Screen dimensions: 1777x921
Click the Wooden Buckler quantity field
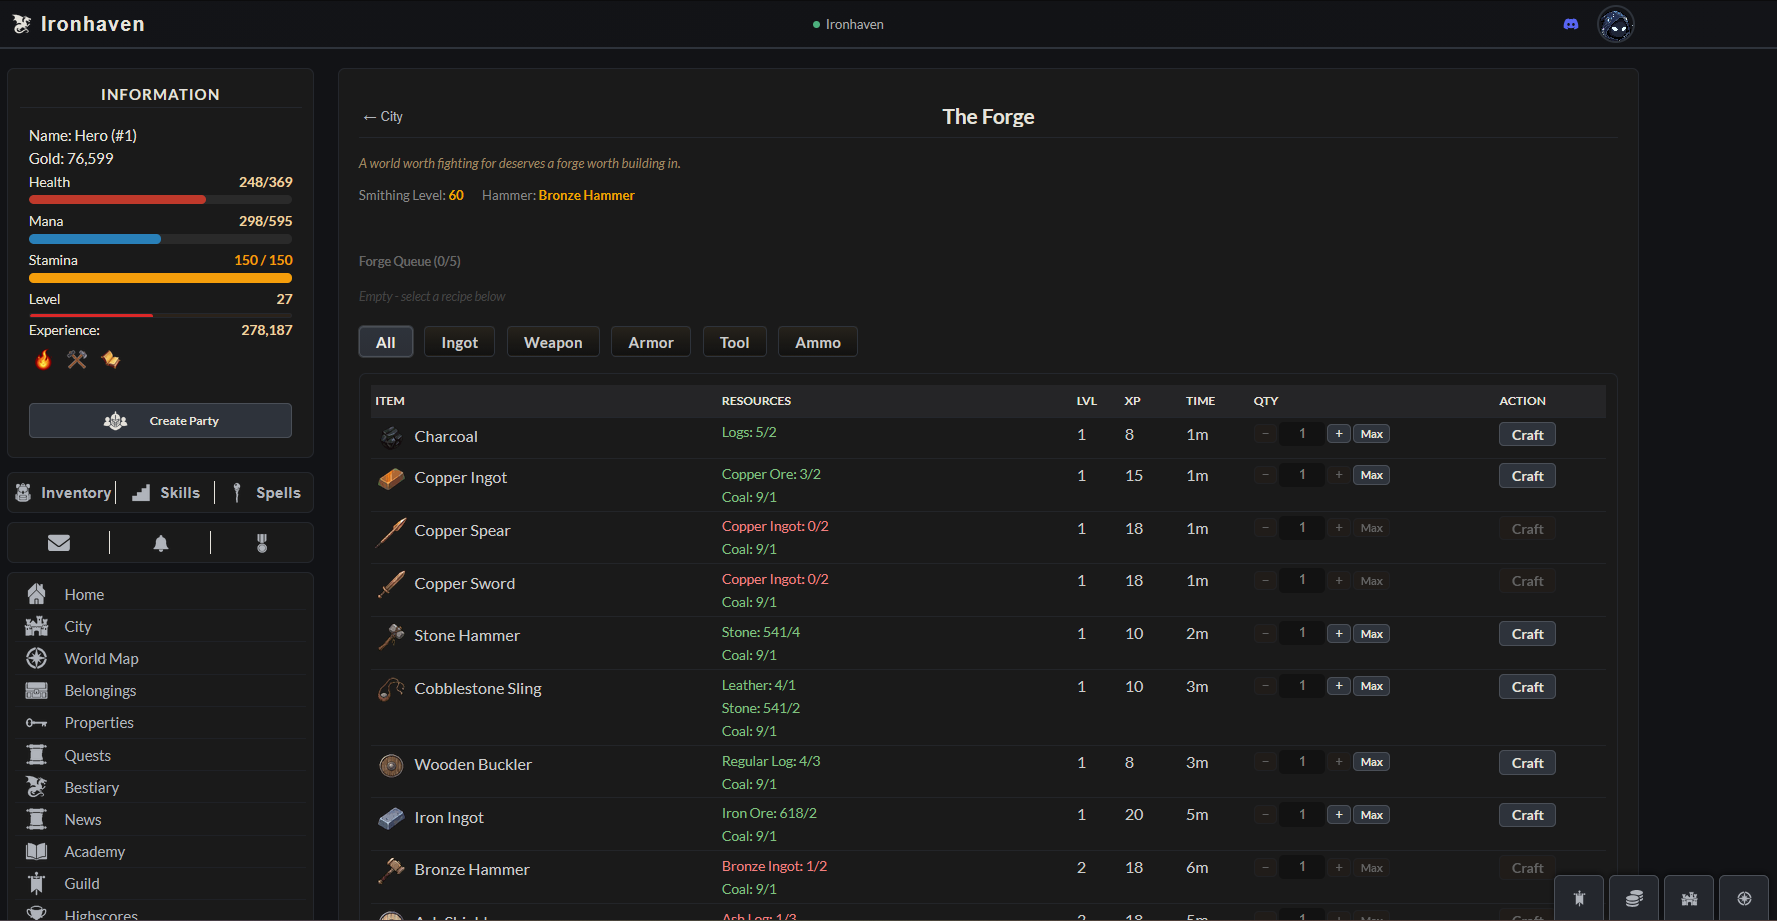(x=1302, y=762)
